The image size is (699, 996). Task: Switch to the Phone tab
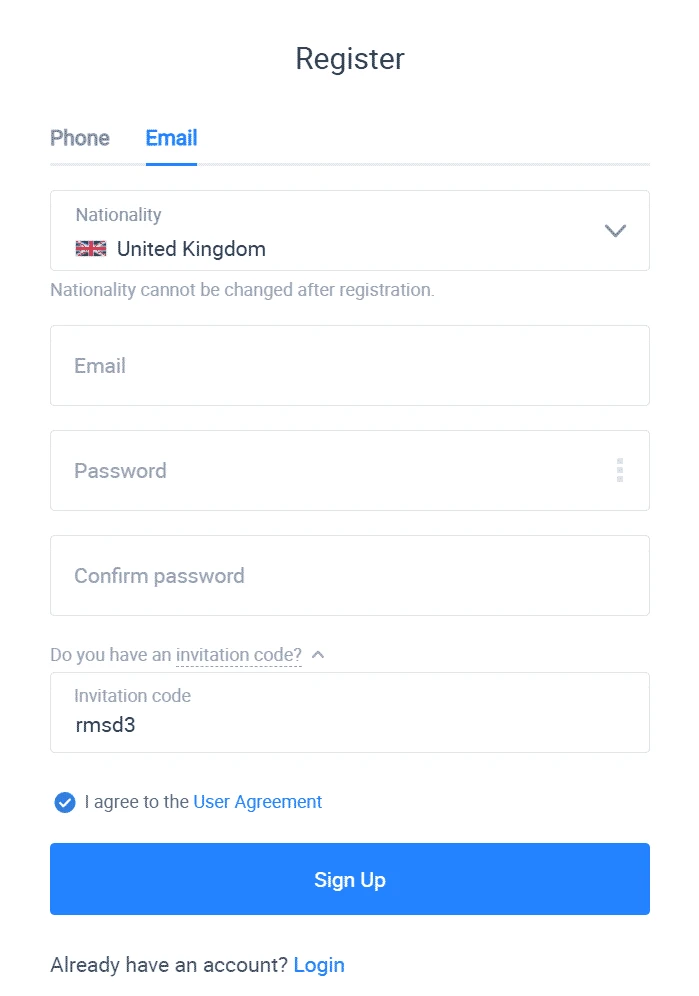pos(79,138)
